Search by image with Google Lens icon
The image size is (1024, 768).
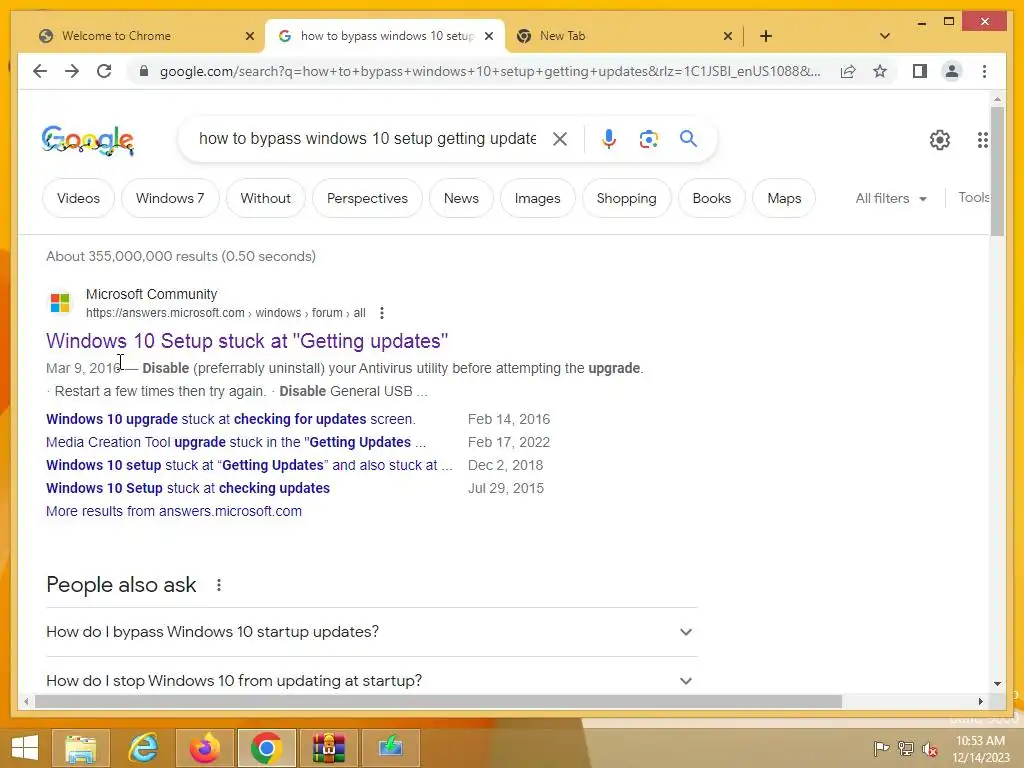coord(648,139)
